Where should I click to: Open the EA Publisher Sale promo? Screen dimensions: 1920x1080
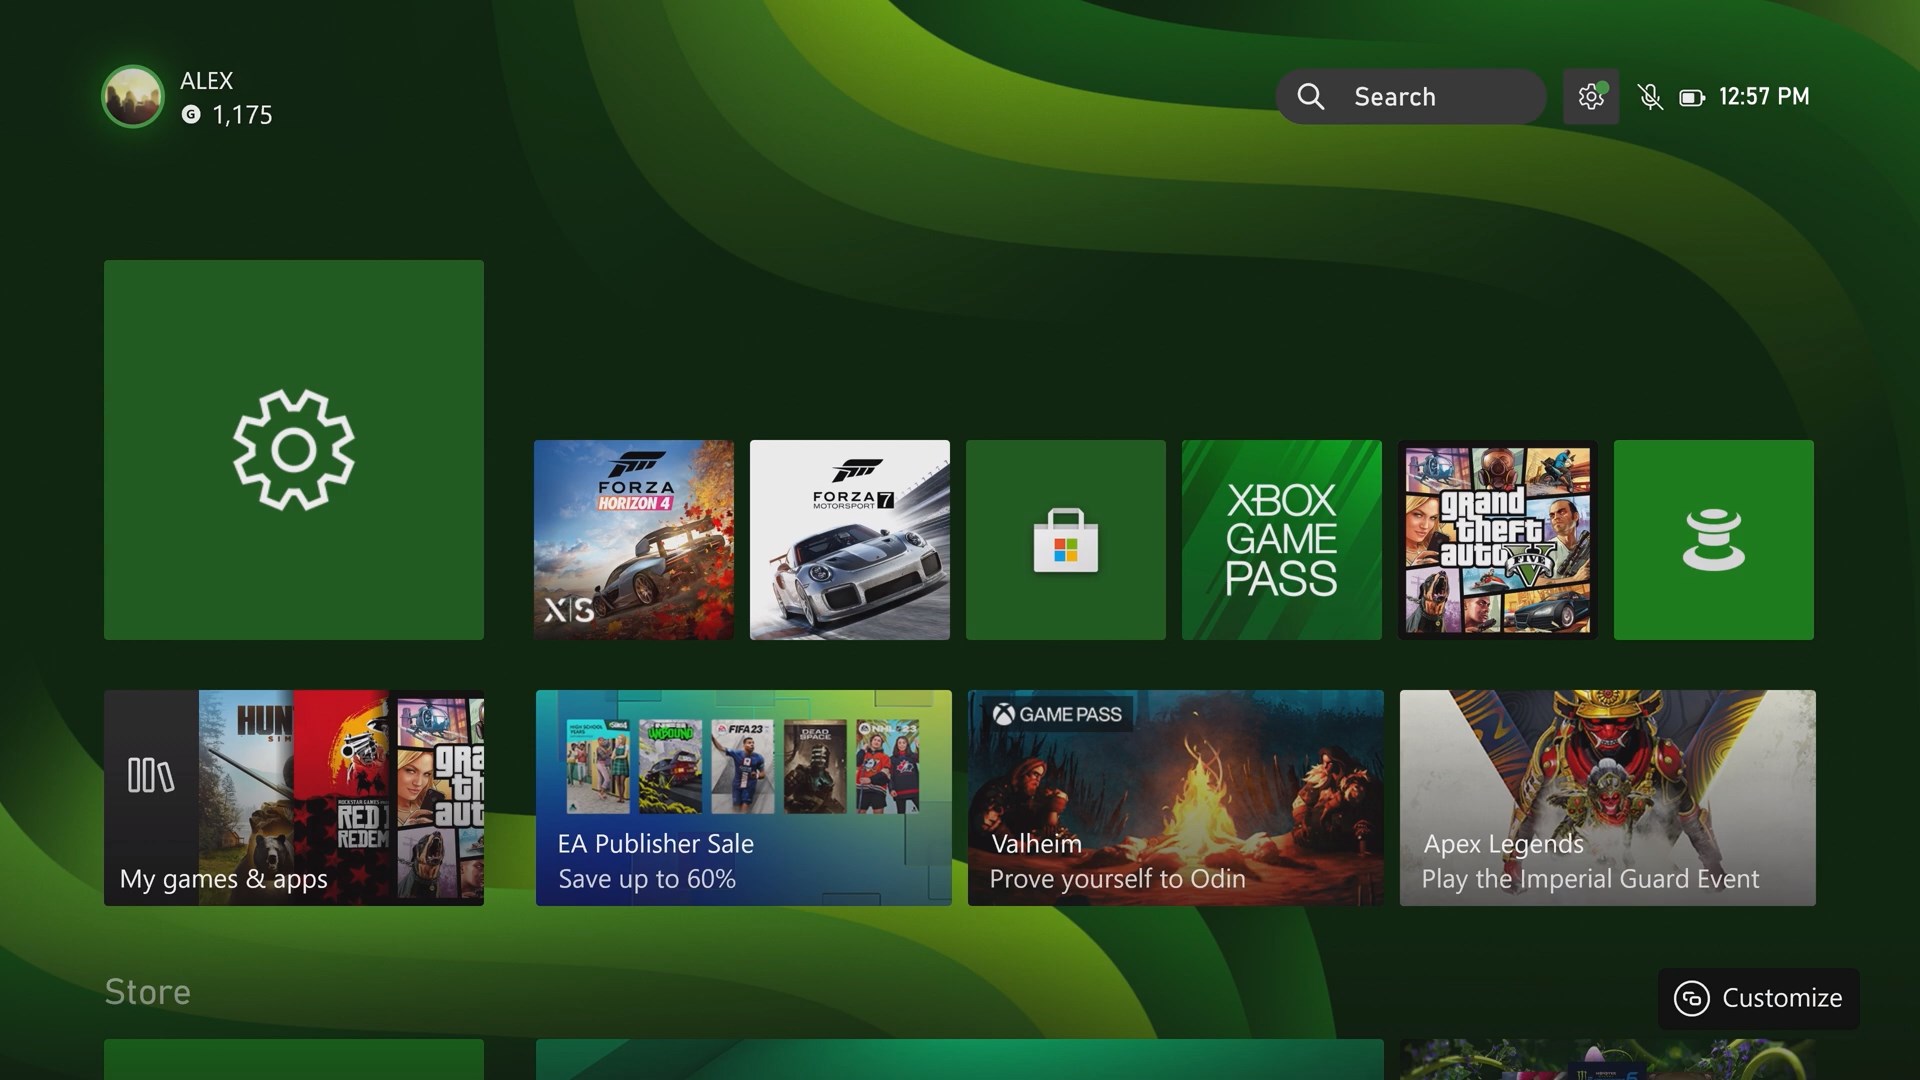point(744,798)
